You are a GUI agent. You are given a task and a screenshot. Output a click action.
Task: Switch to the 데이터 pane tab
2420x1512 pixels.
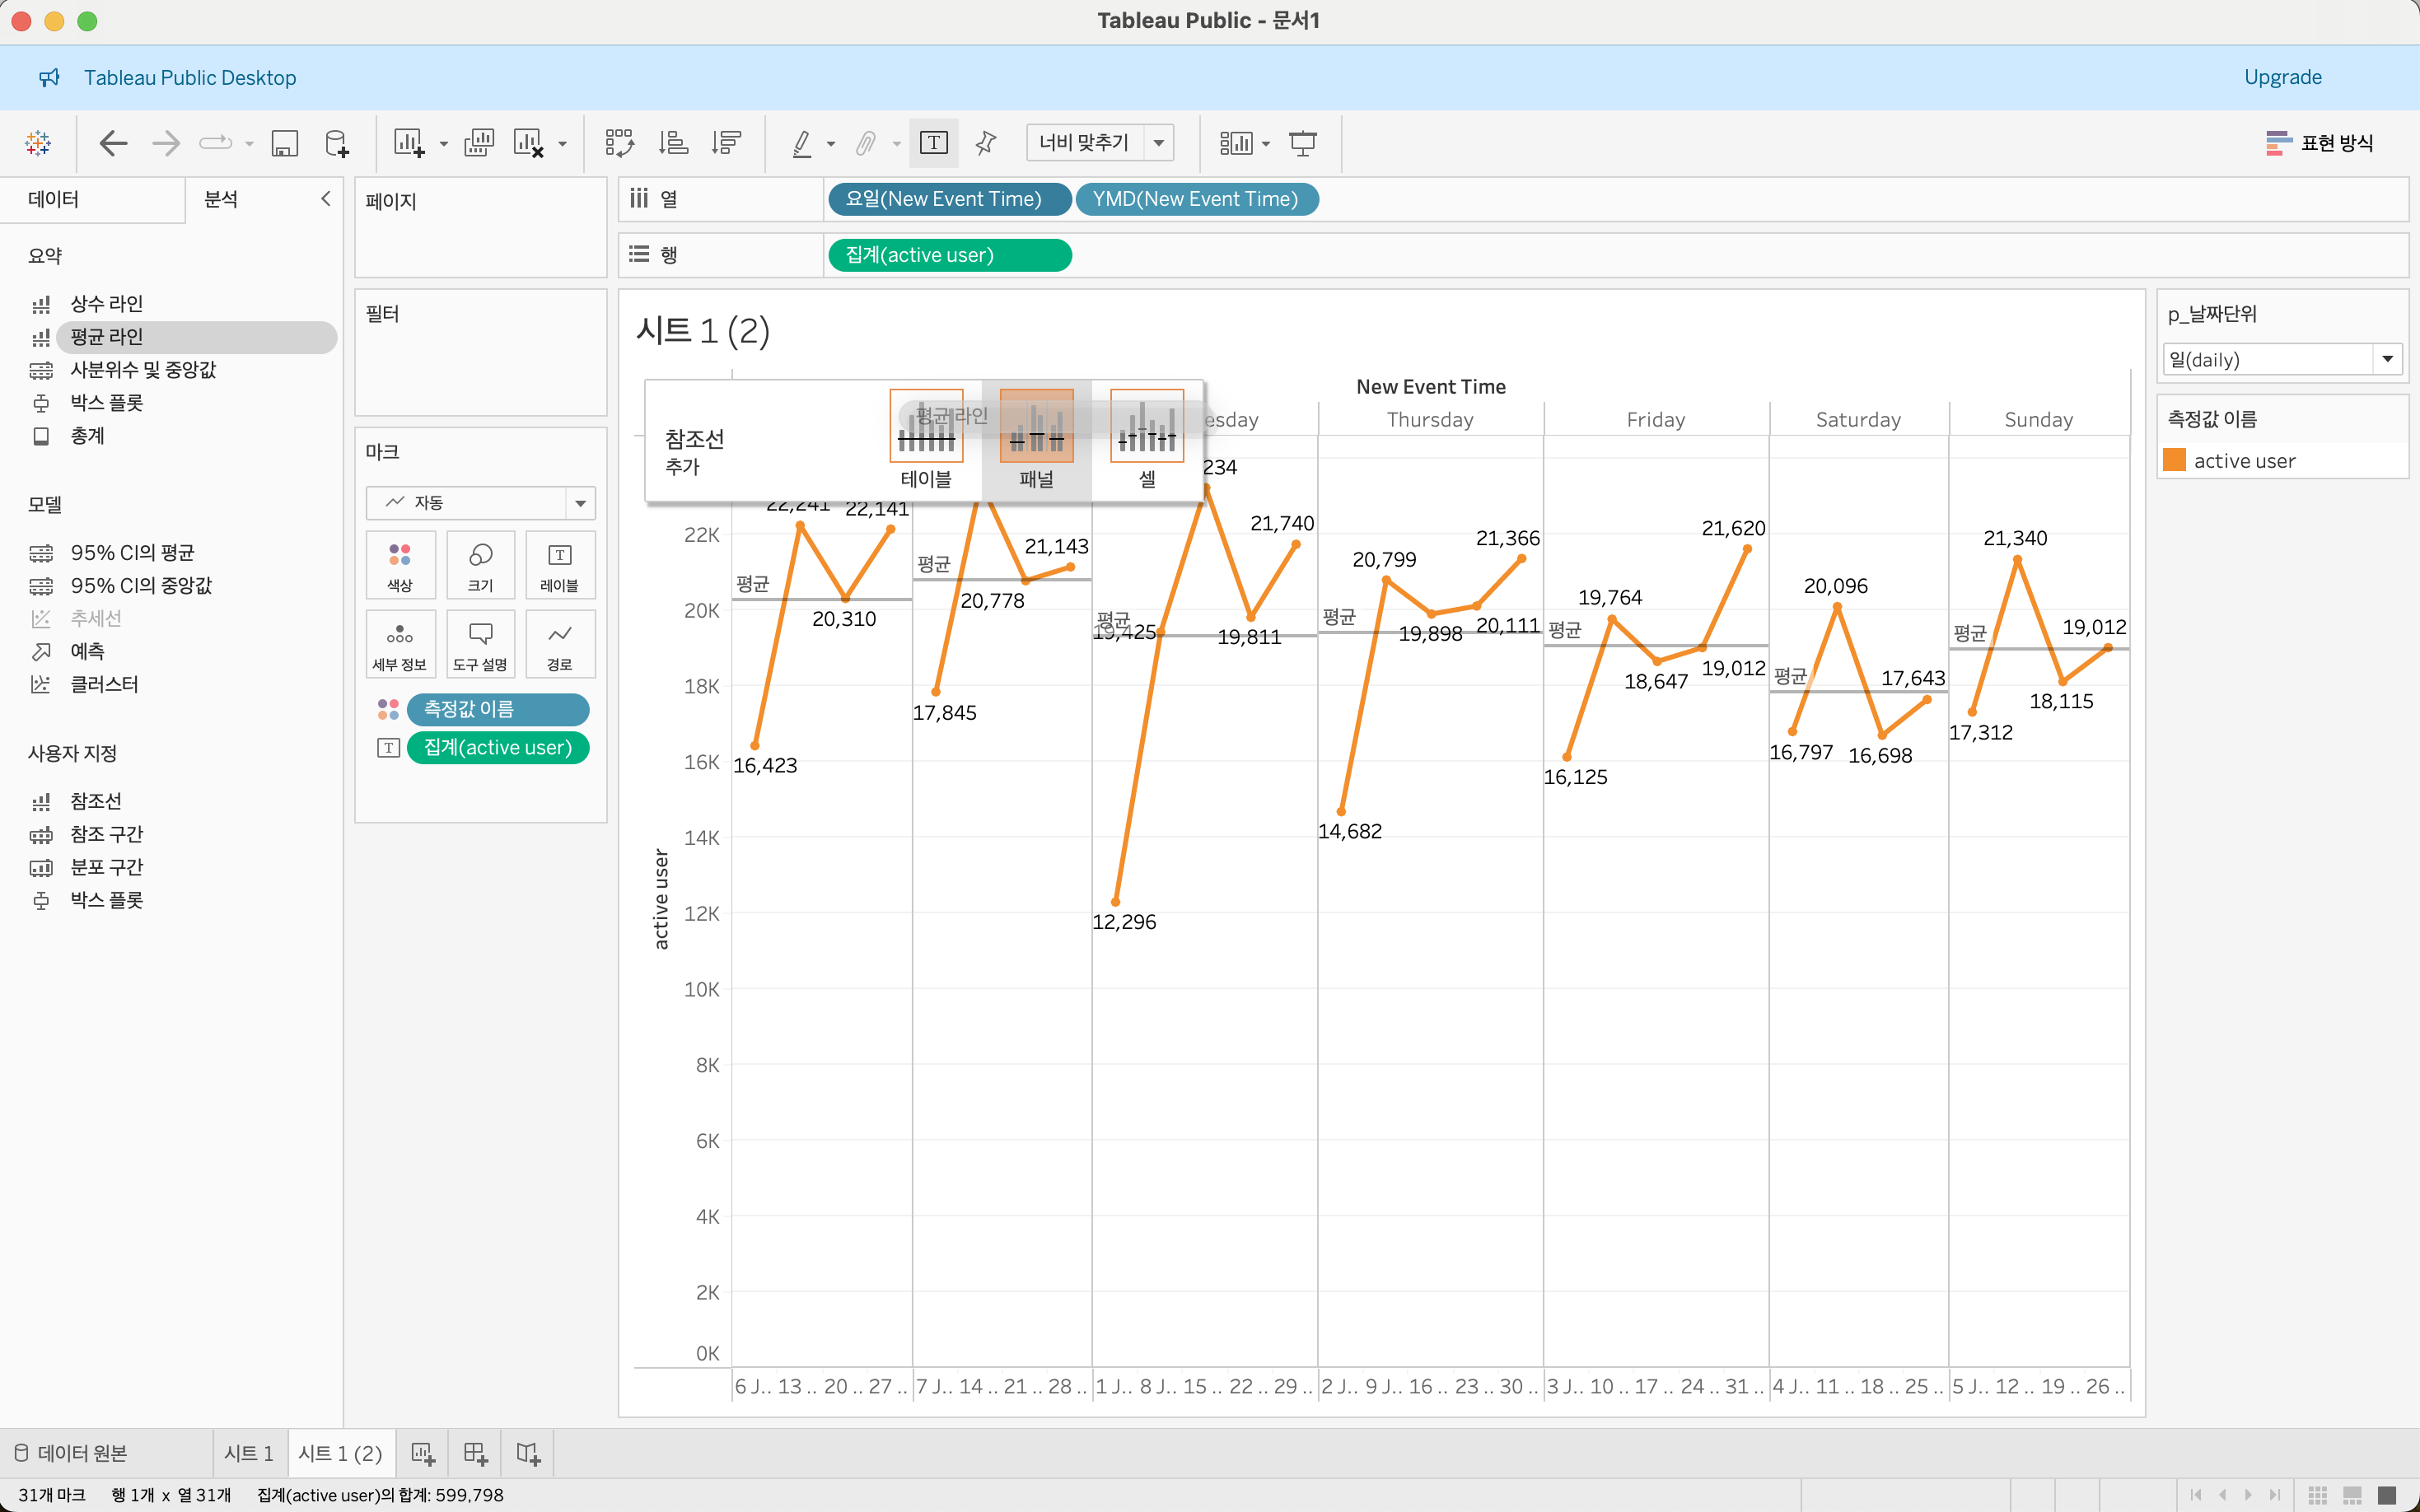54,199
